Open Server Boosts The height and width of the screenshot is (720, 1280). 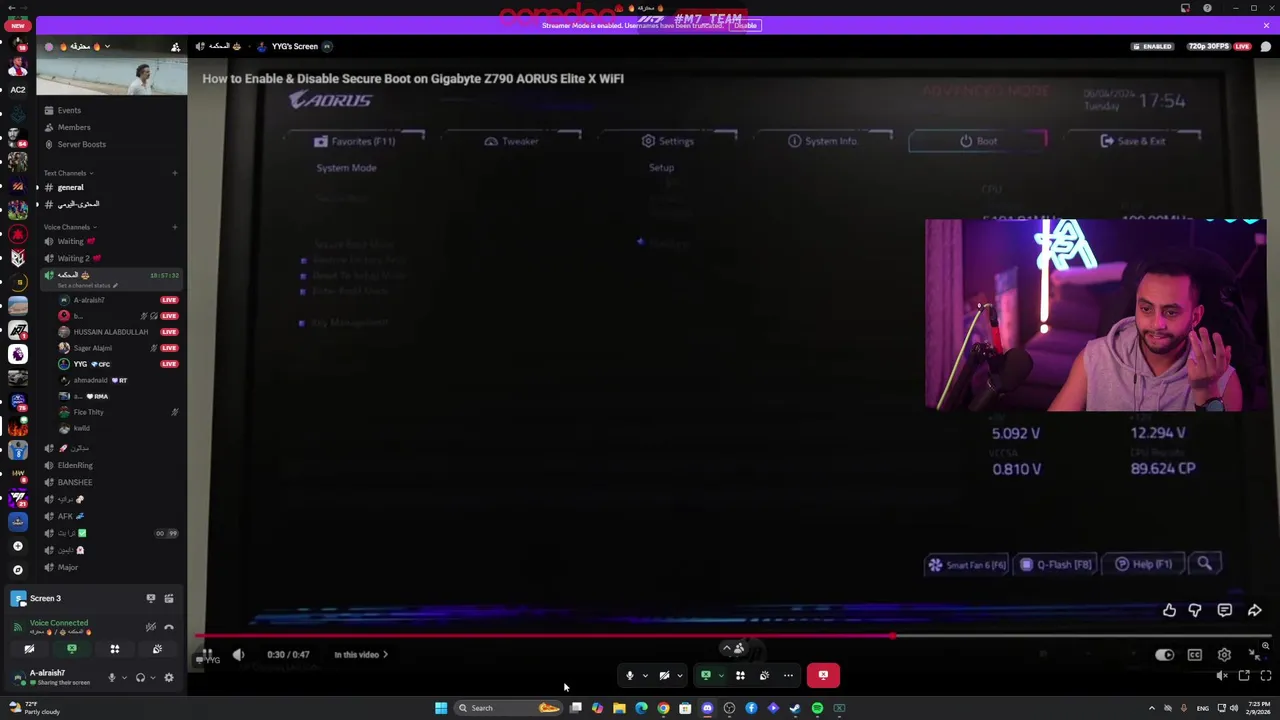click(81, 144)
